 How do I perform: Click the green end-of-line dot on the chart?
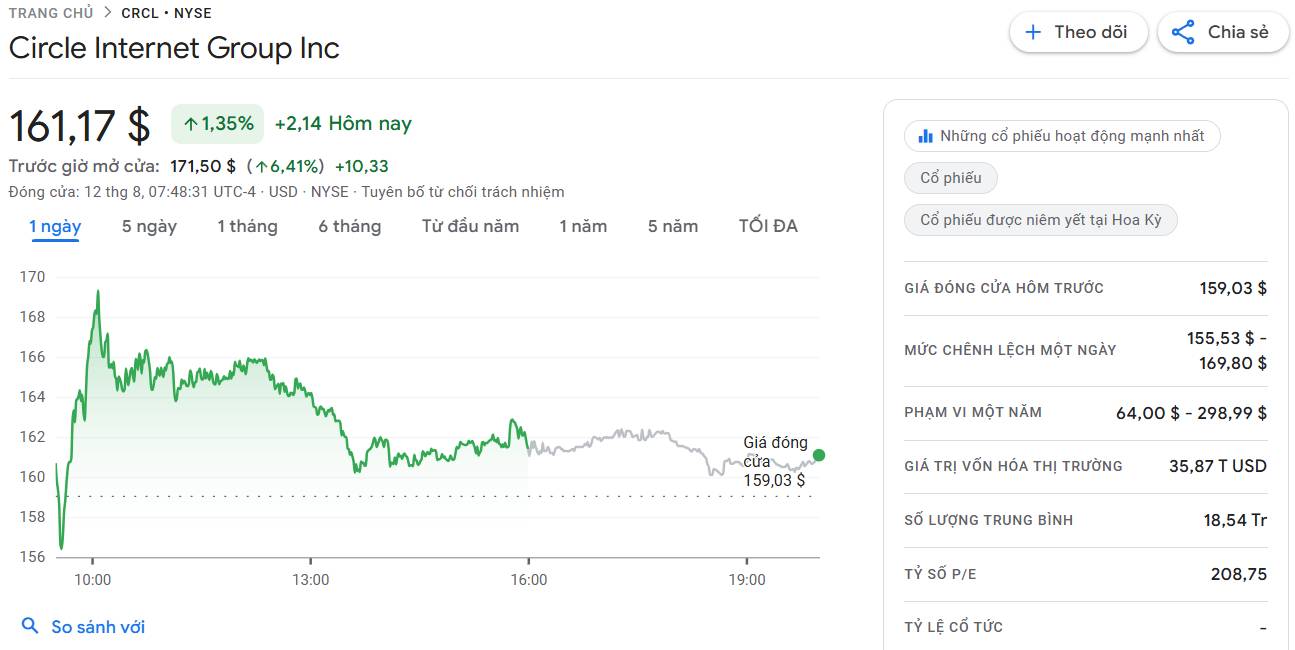tap(819, 456)
